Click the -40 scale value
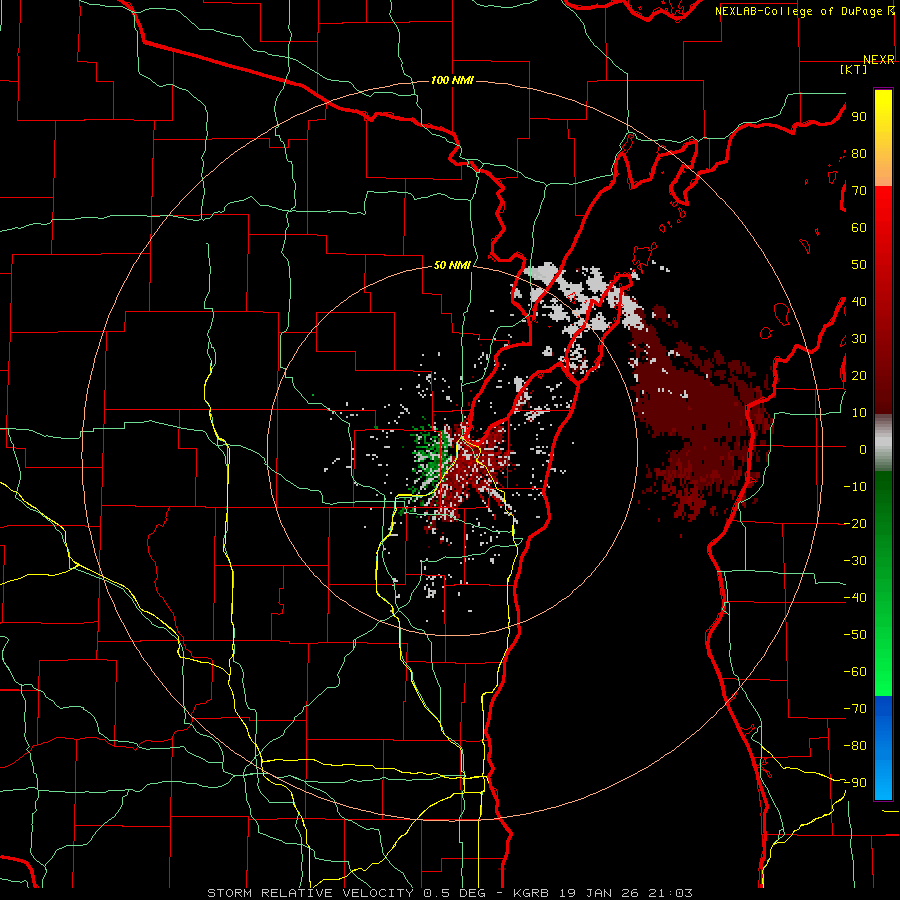Image resolution: width=900 pixels, height=900 pixels. [x=855, y=598]
